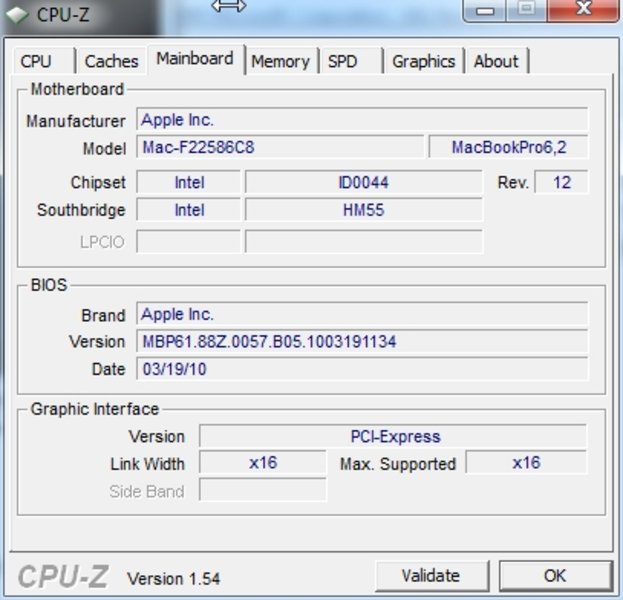Select the Mainboard tab
This screenshot has height=600, width=623.
click(195, 59)
